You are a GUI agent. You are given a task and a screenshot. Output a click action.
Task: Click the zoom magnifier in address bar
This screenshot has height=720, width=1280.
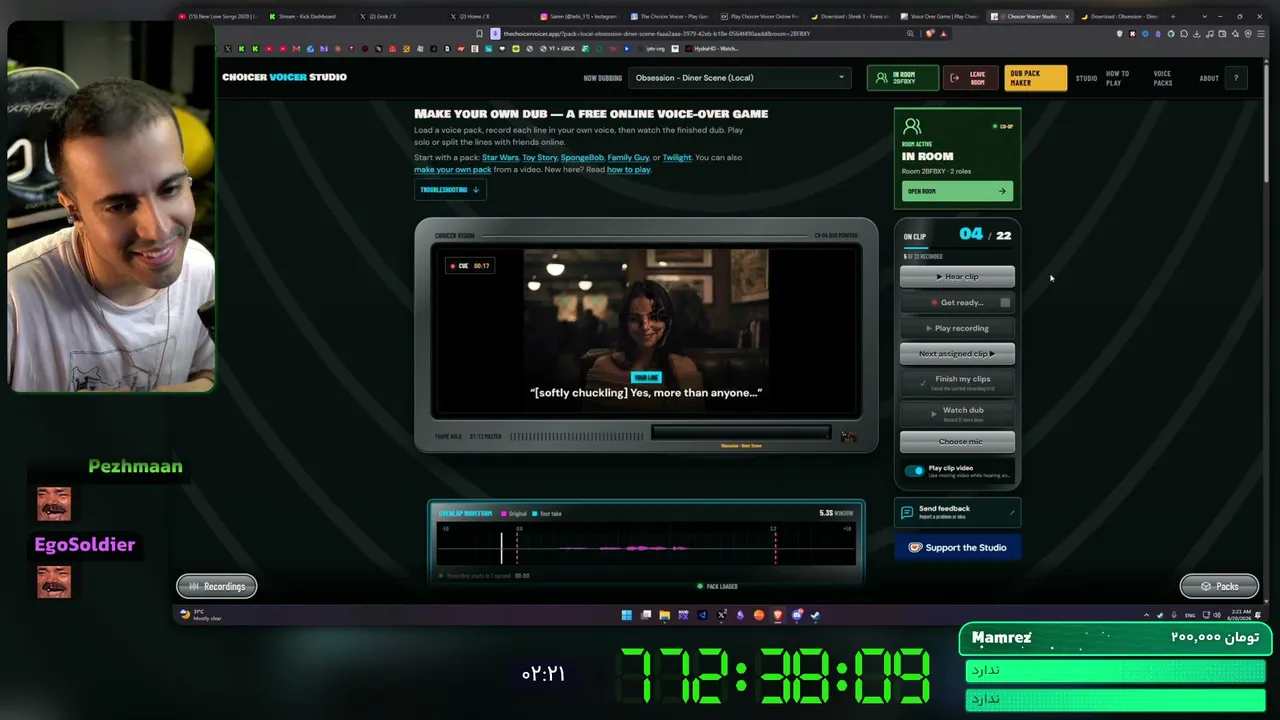(910, 33)
